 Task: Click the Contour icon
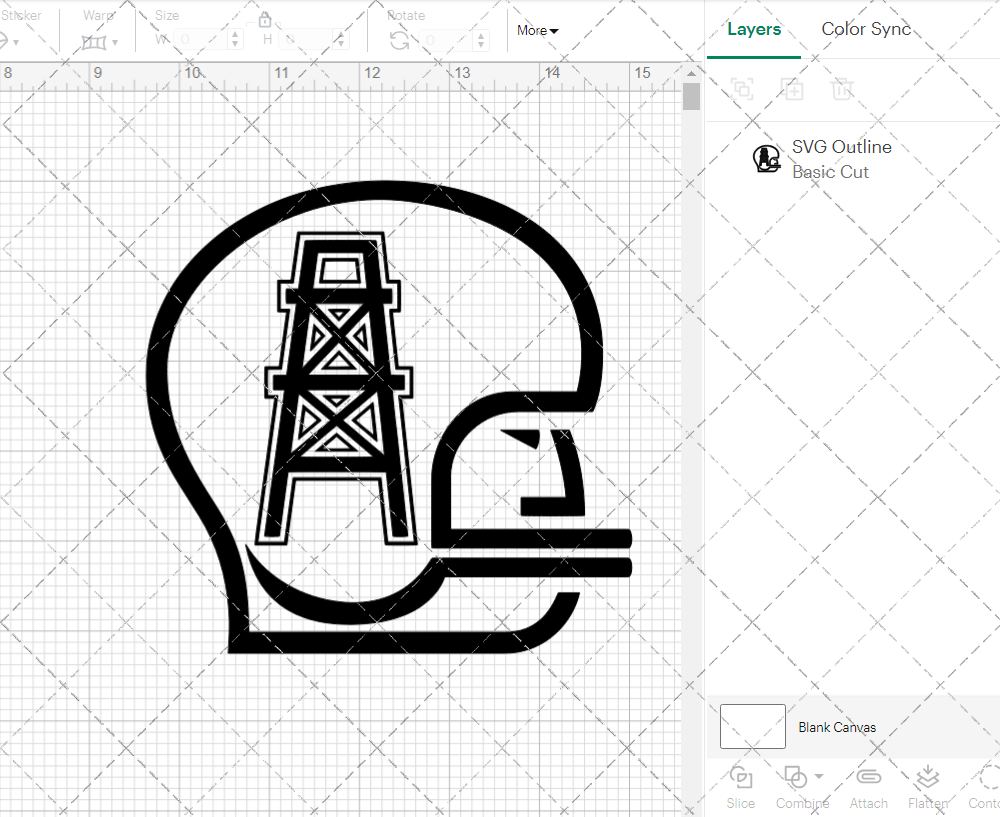(988, 778)
